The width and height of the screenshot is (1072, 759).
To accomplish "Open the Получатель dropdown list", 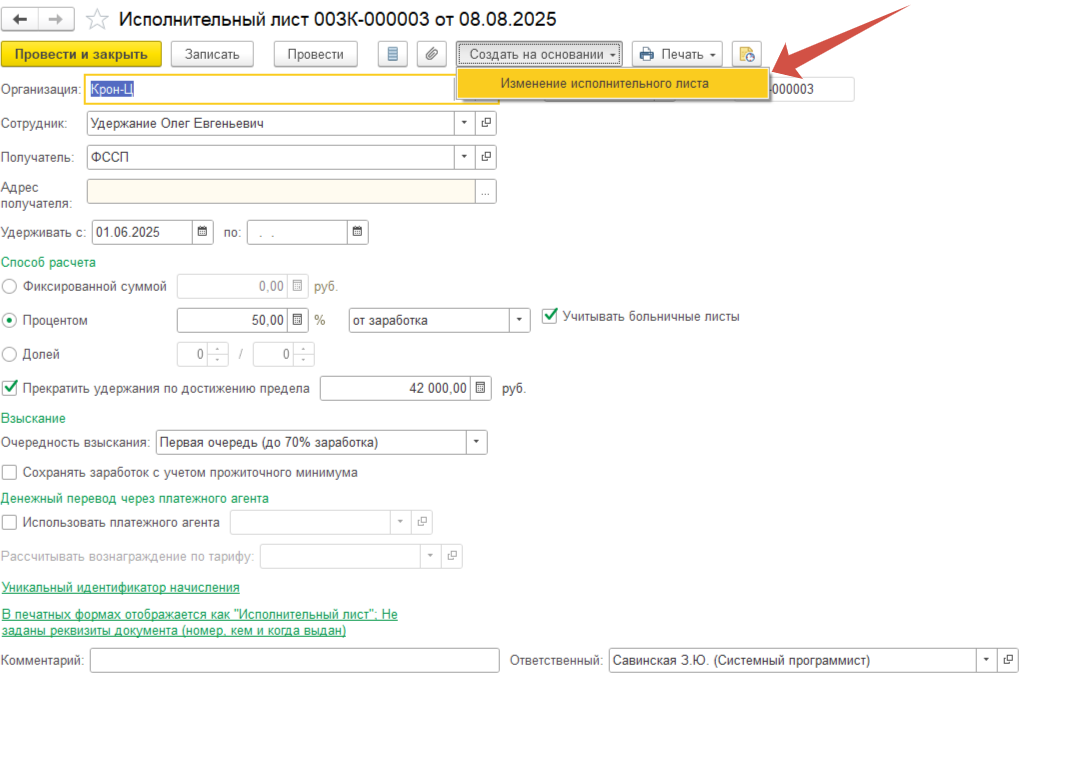I will point(464,157).
